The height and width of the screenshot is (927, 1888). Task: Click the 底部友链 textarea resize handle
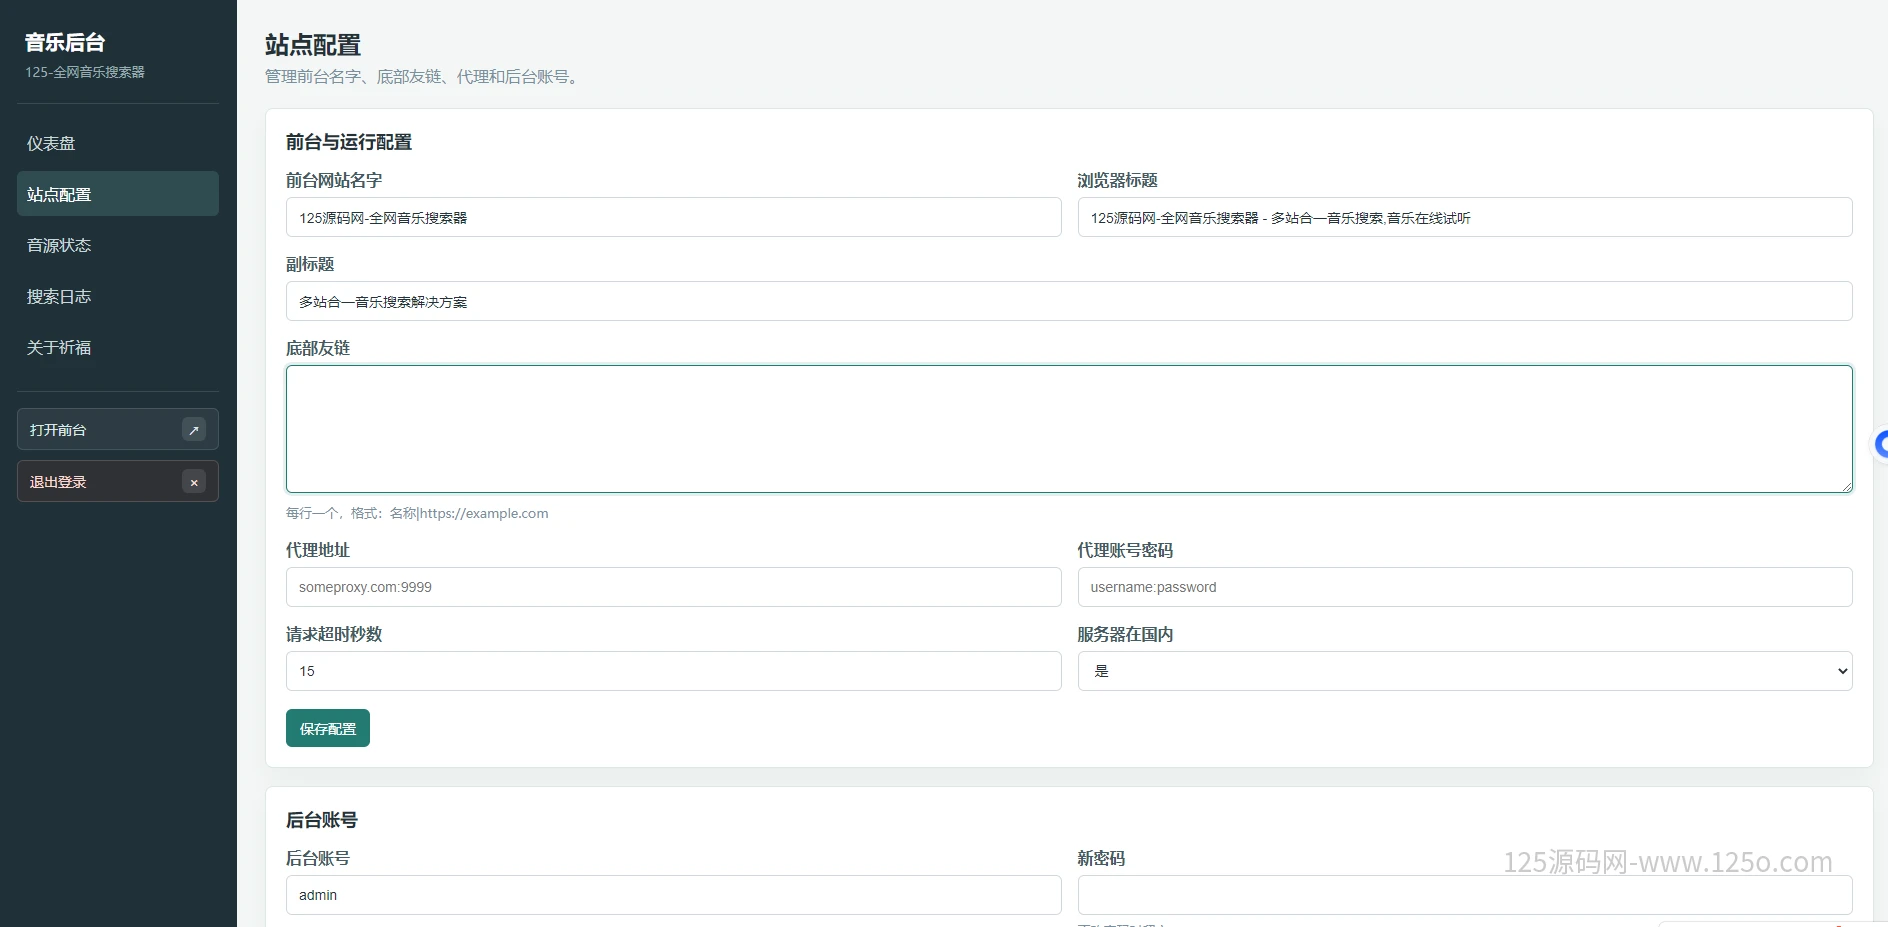[x=1846, y=486]
